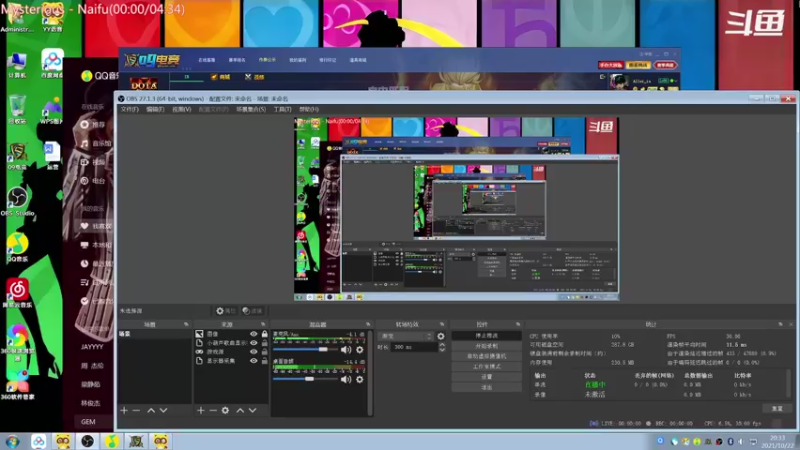The image size is (800, 450).
Task: Decrease transition duration with down arrow
Action: tap(442, 349)
